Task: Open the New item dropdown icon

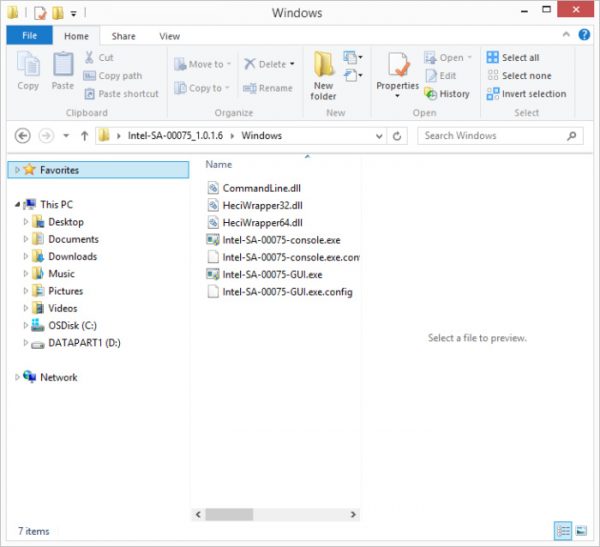Action: tap(352, 57)
